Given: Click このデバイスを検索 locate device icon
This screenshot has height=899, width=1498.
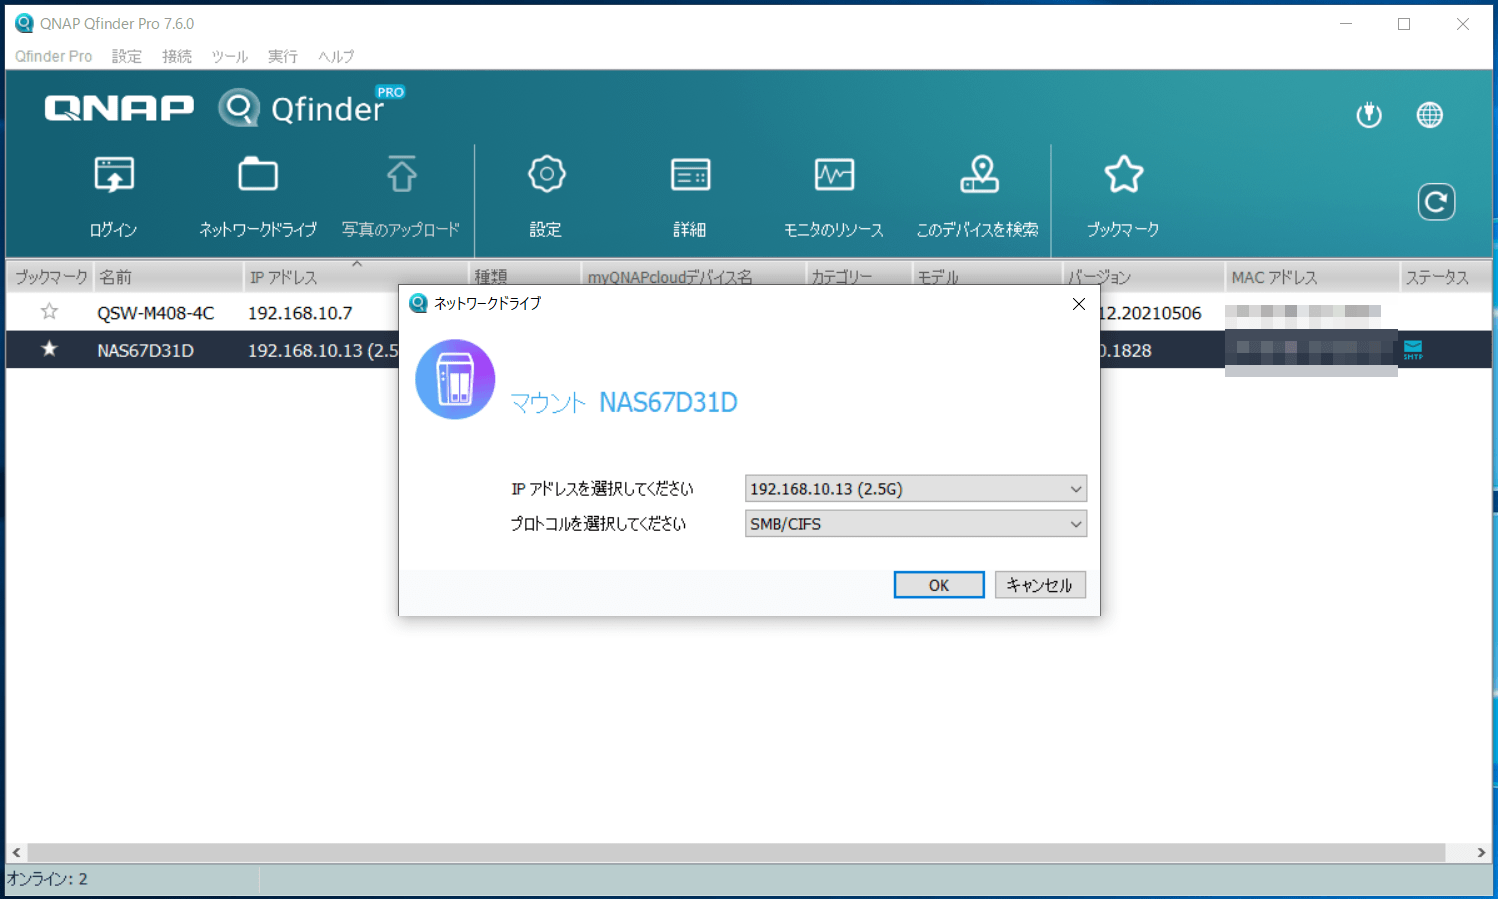Looking at the screenshot, I should (979, 175).
